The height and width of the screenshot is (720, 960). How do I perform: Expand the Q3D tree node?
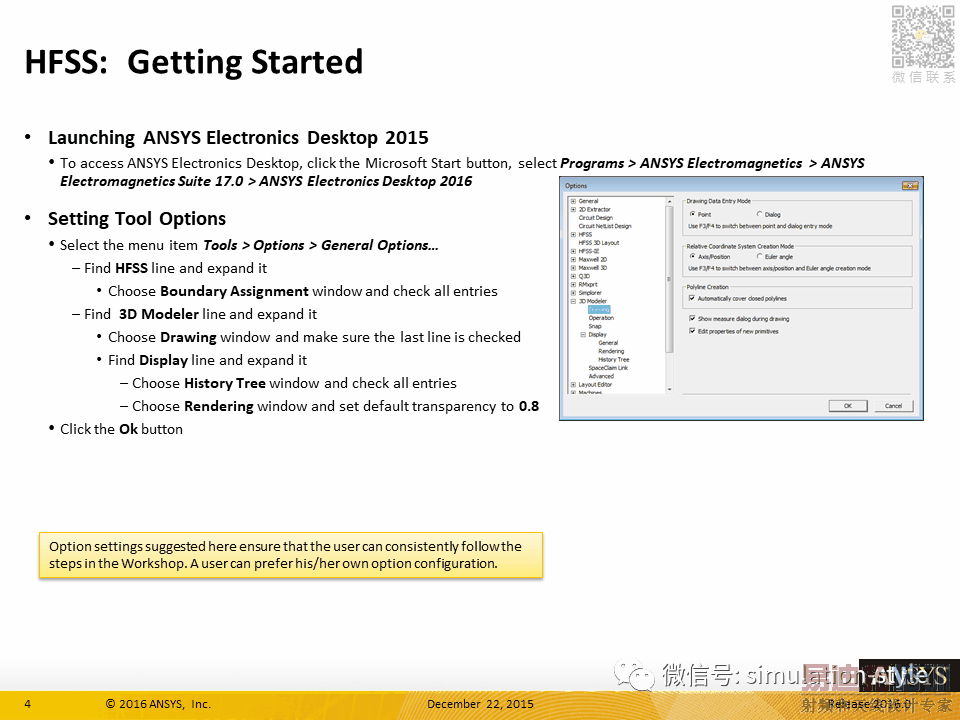click(x=573, y=276)
